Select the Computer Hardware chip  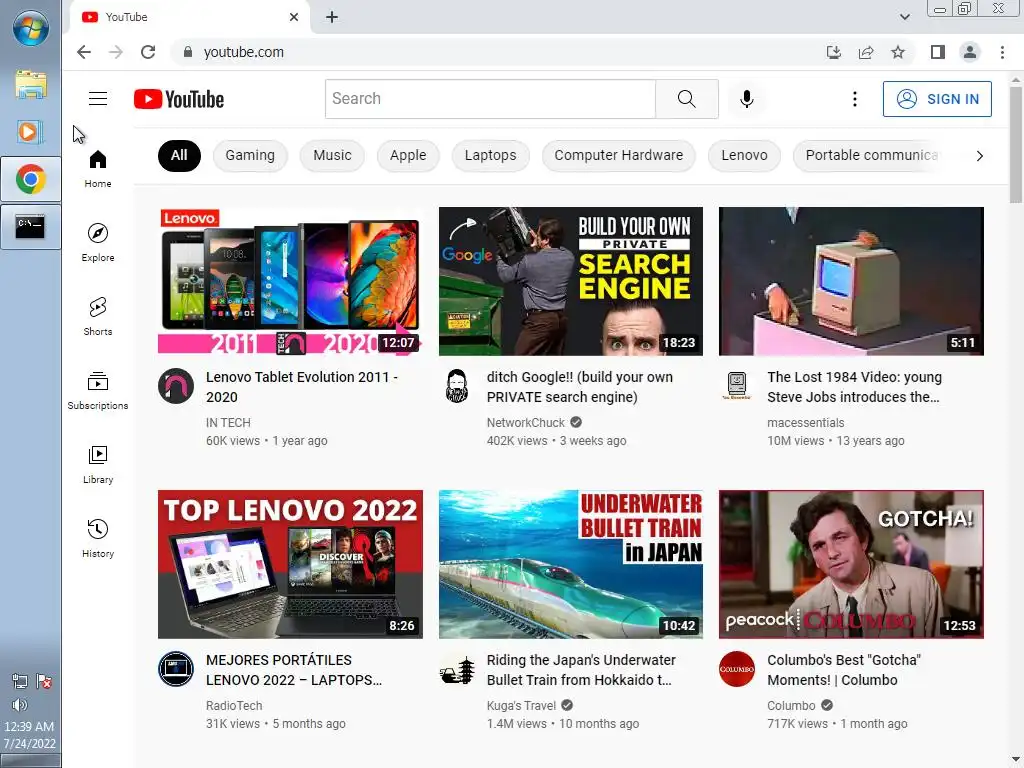pos(618,155)
